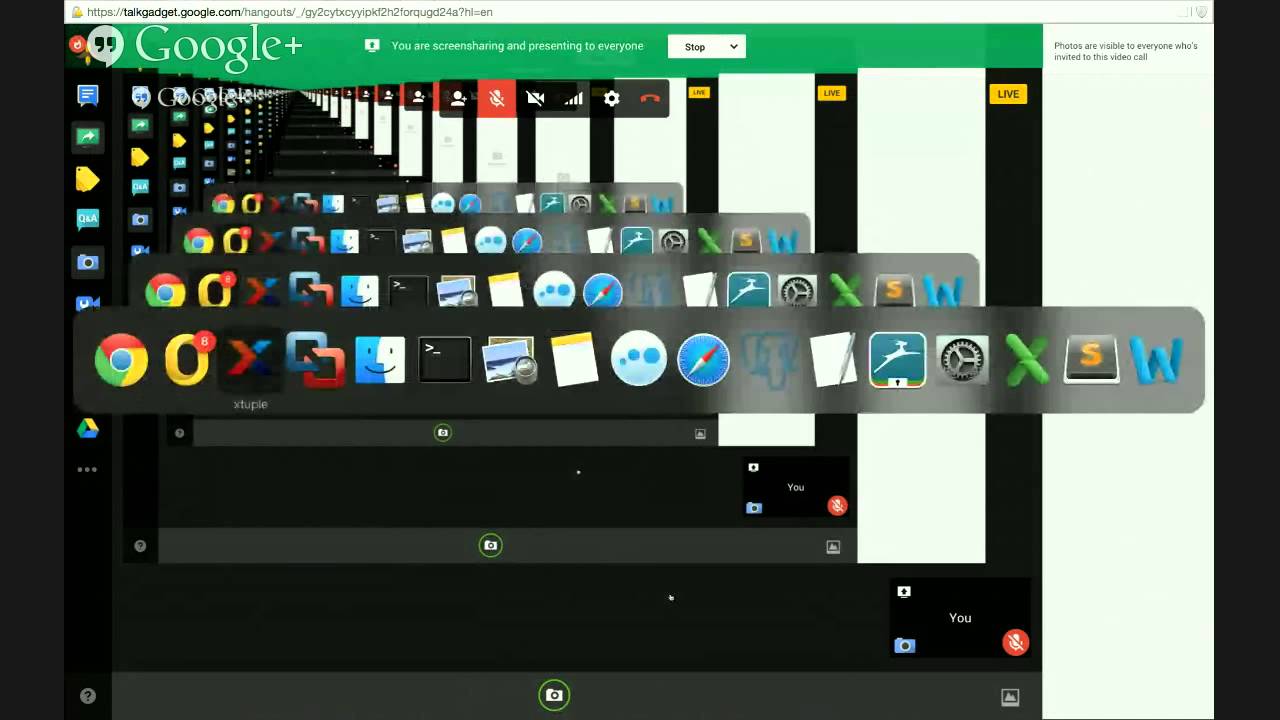Viewport: 1280px width, 720px height.
Task: Open the yellow tag app in sidebar
Action: [87, 178]
